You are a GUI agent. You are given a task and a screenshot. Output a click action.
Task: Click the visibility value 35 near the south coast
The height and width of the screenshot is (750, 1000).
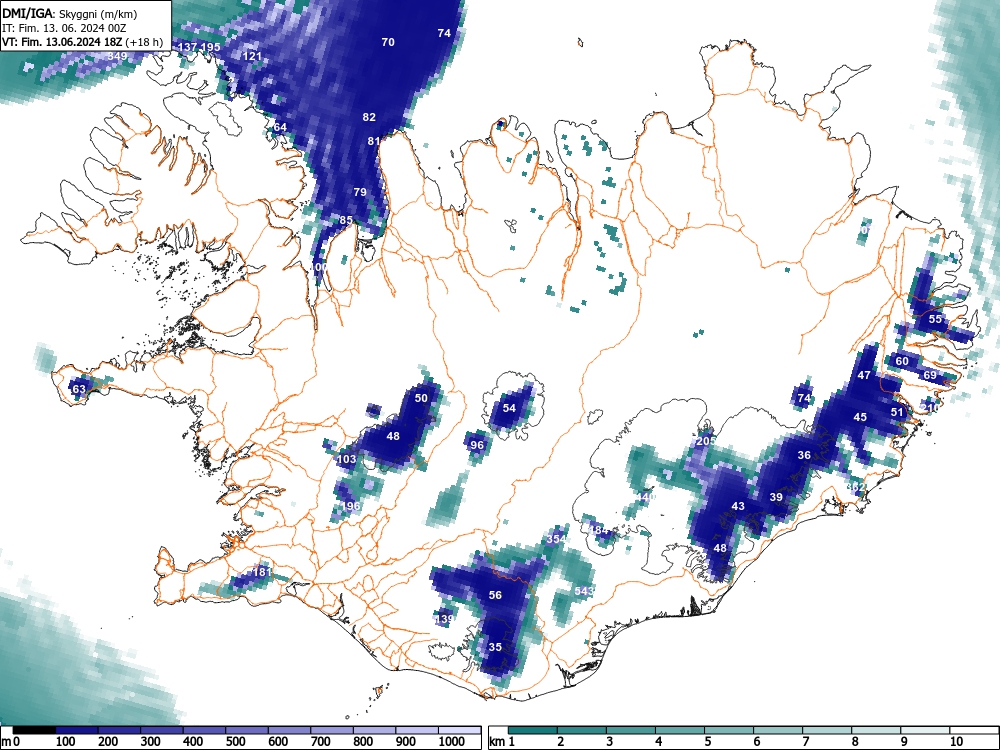tap(495, 647)
